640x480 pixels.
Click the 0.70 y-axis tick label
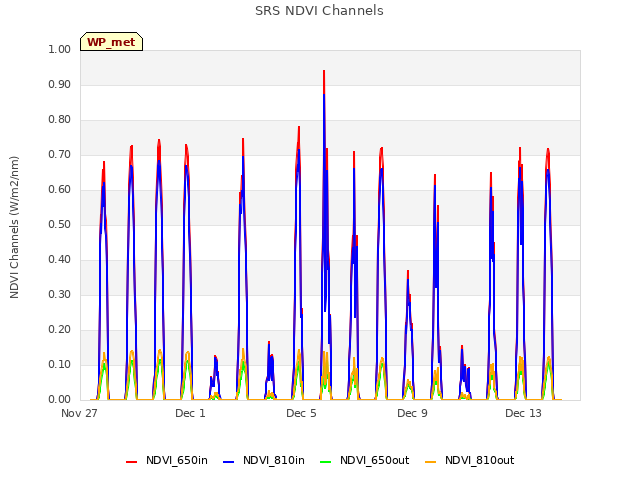click(60, 155)
